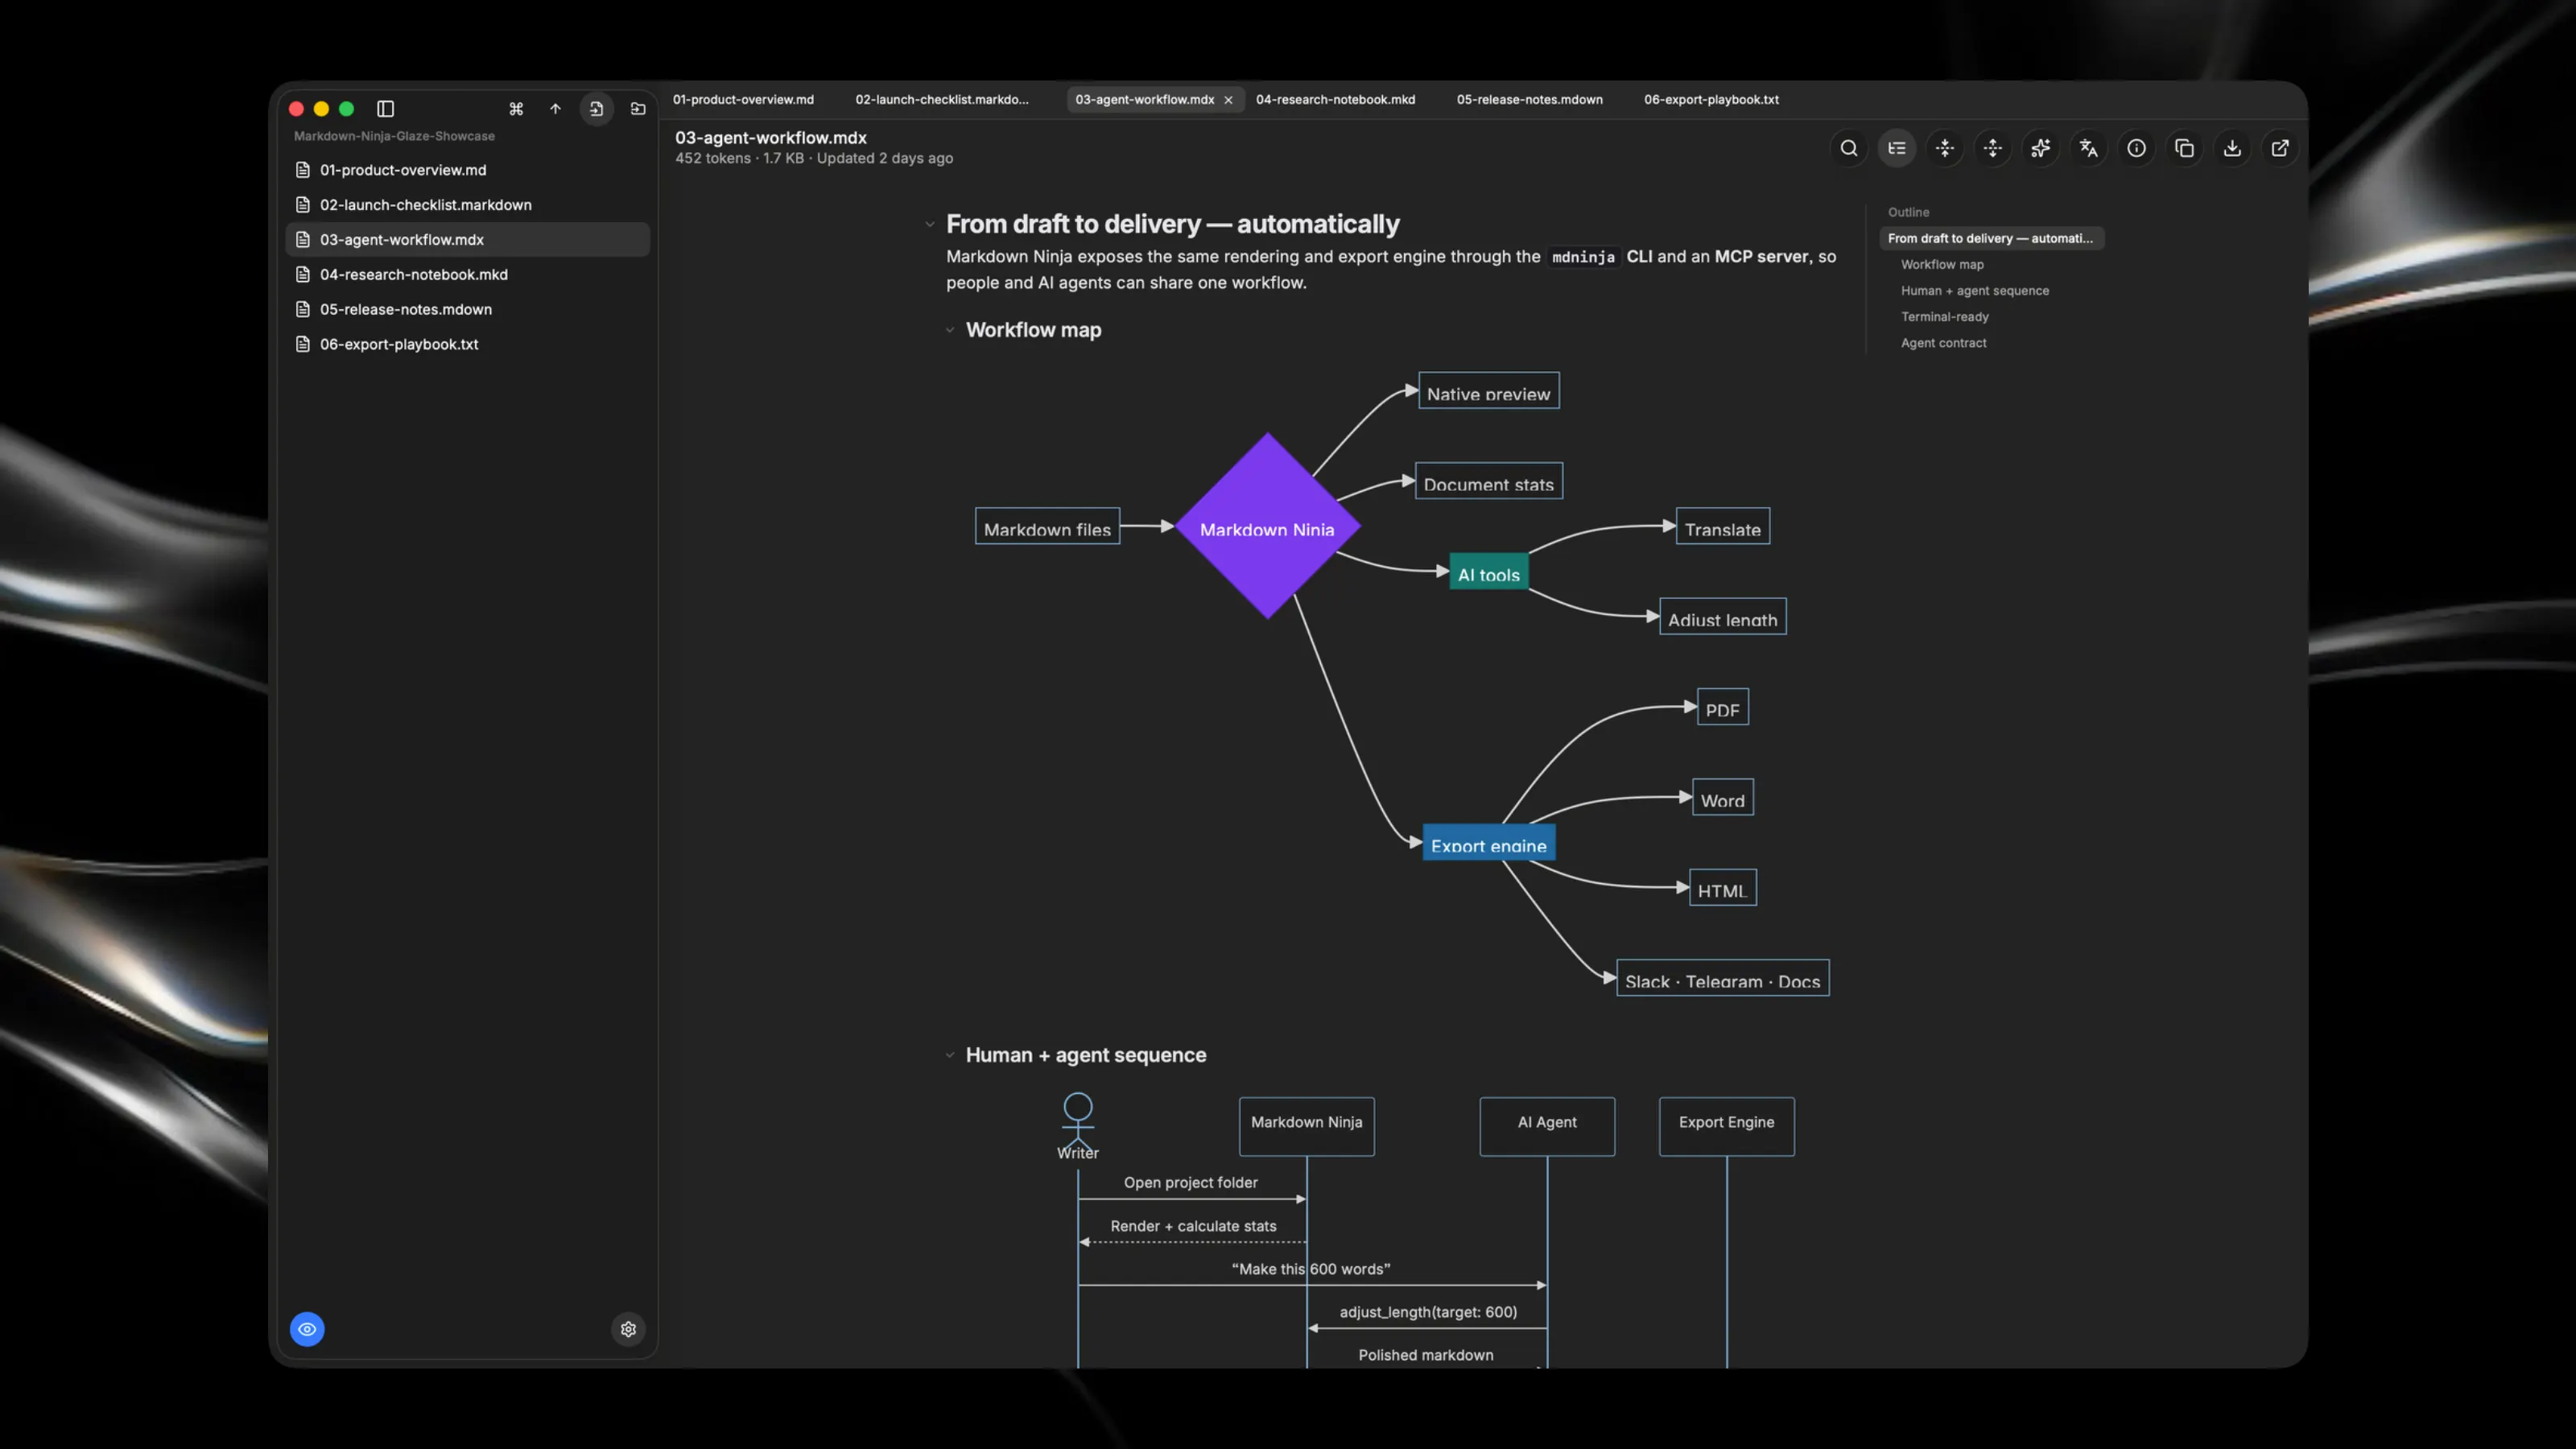This screenshot has height=1449, width=2576.
Task: Toggle the blue eye preview button
Action: pos(307,1329)
